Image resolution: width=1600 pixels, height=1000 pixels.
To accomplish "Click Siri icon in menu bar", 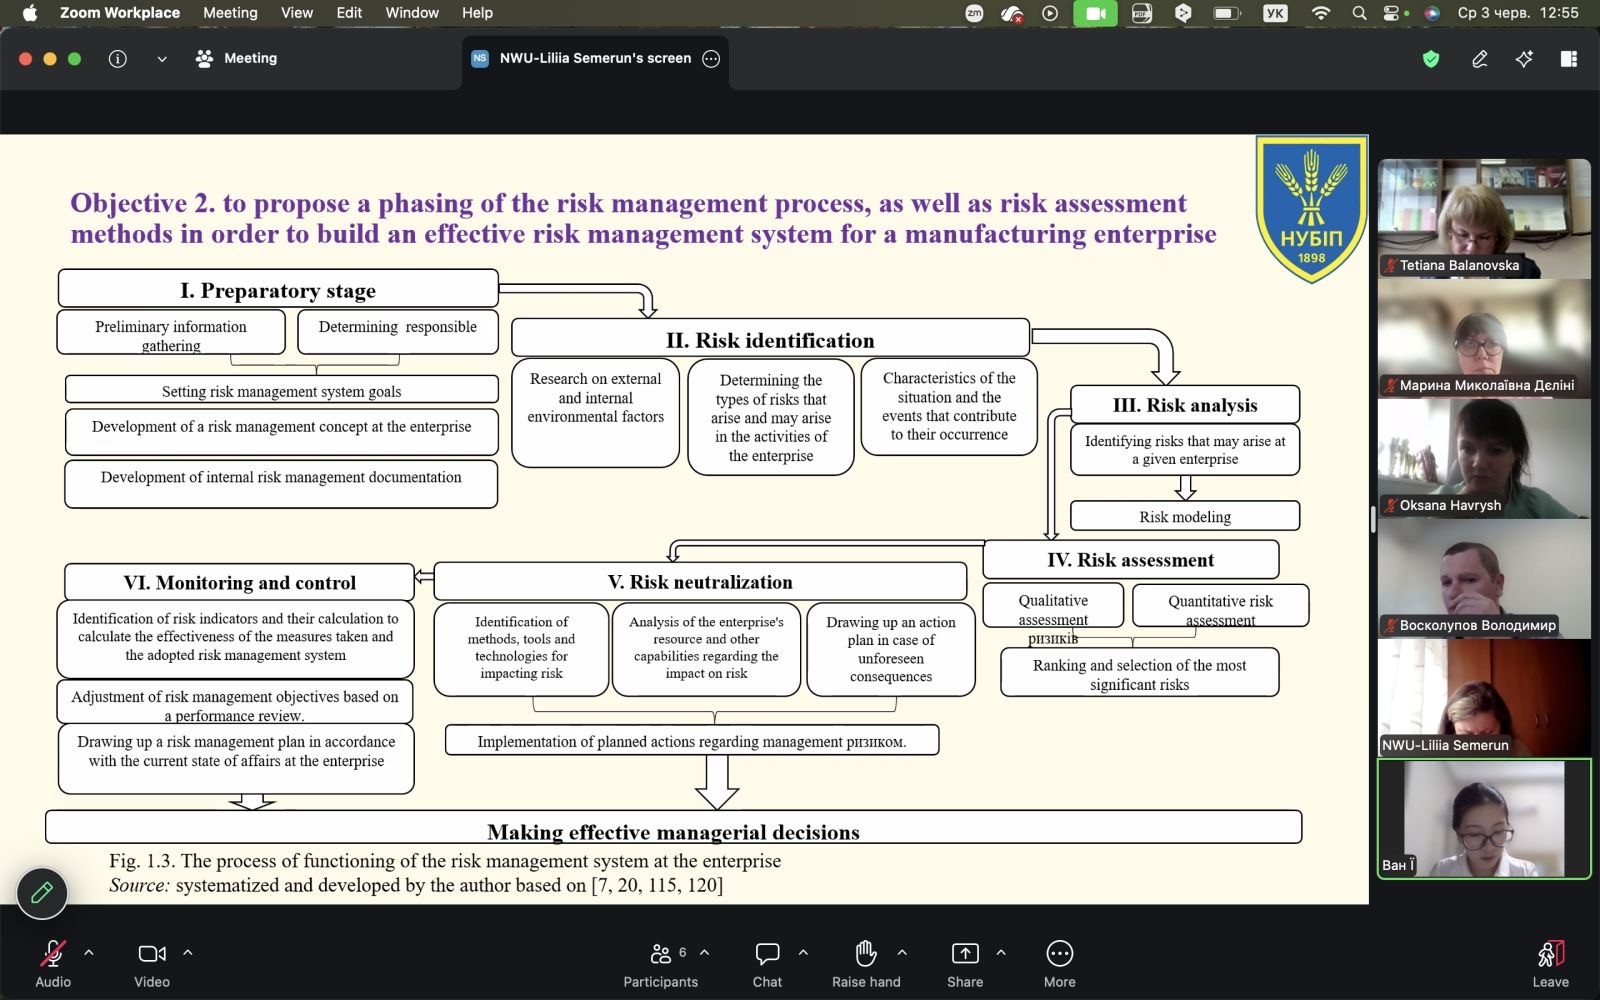I will [1432, 13].
